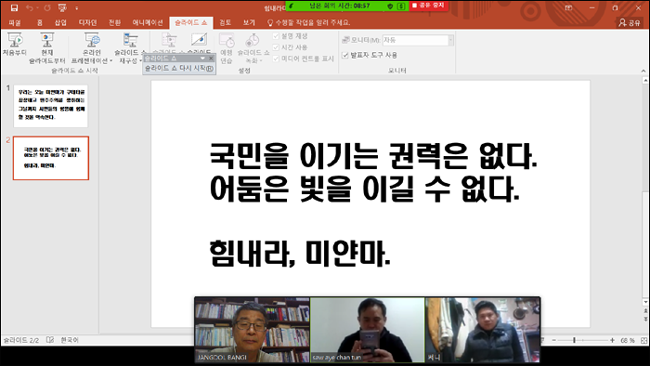Image resolution: width=650 pixels, height=366 pixels.
Task: Open the Customize Quick Access Toolbar arrow
Action: (77, 8)
